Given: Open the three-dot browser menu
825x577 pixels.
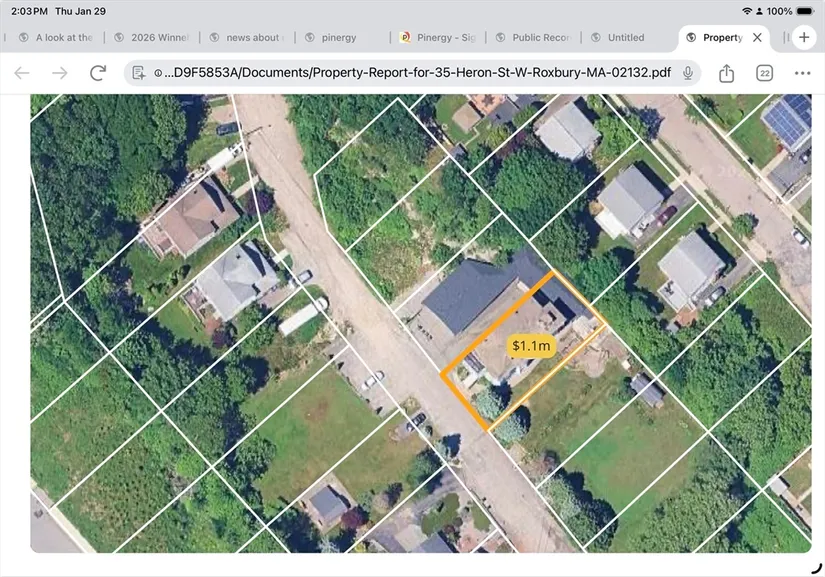Looking at the screenshot, I should point(802,73).
